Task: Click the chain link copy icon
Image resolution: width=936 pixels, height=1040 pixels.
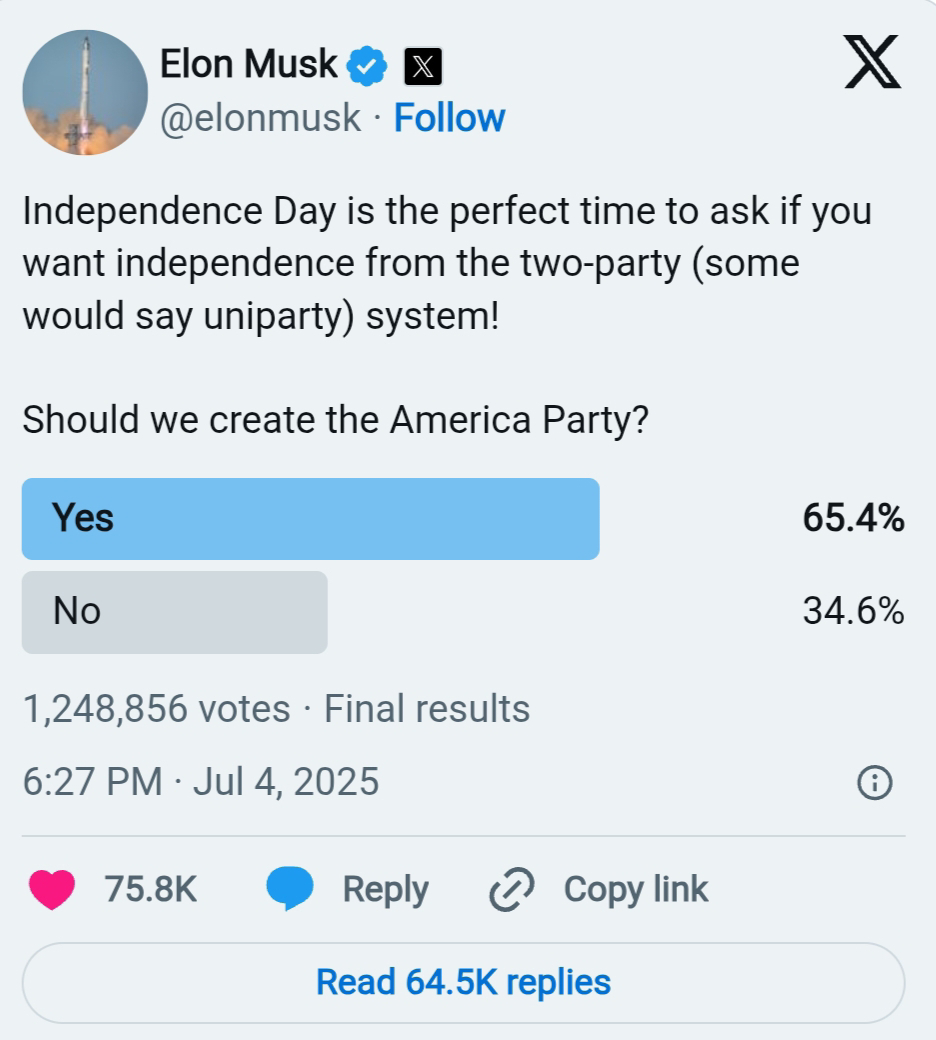Action: pyautogui.click(x=512, y=889)
